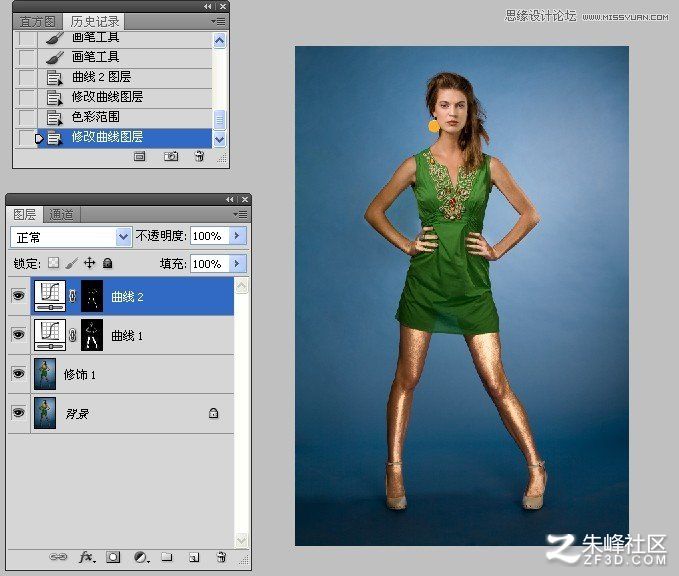
Task: Click 曲线 2 layer mask thumbnail
Action: click(92, 296)
